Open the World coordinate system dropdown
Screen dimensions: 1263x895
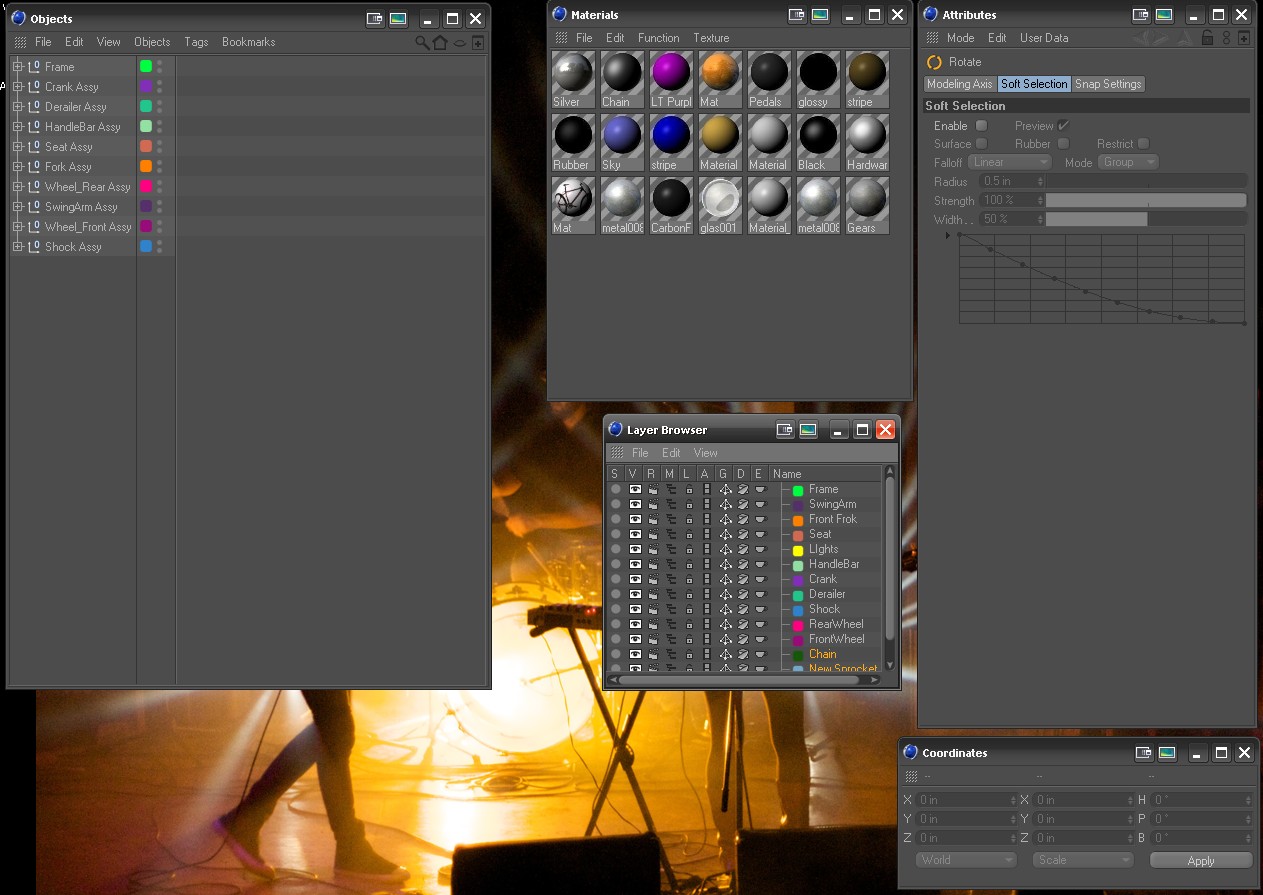[x=966, y=860]
